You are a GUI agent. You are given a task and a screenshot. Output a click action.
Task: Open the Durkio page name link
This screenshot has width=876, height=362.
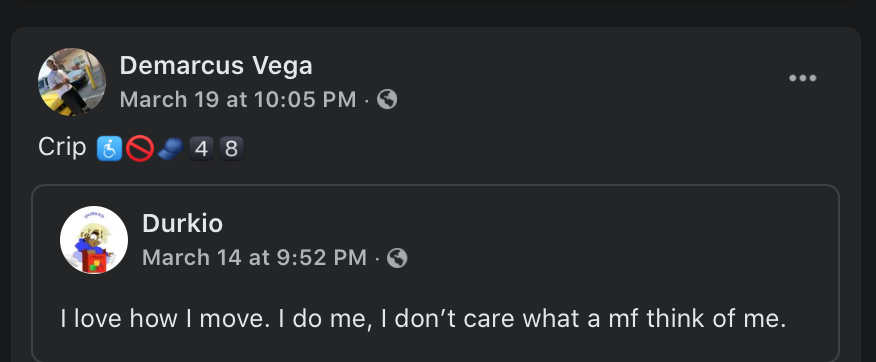click(x=182, y=223)
